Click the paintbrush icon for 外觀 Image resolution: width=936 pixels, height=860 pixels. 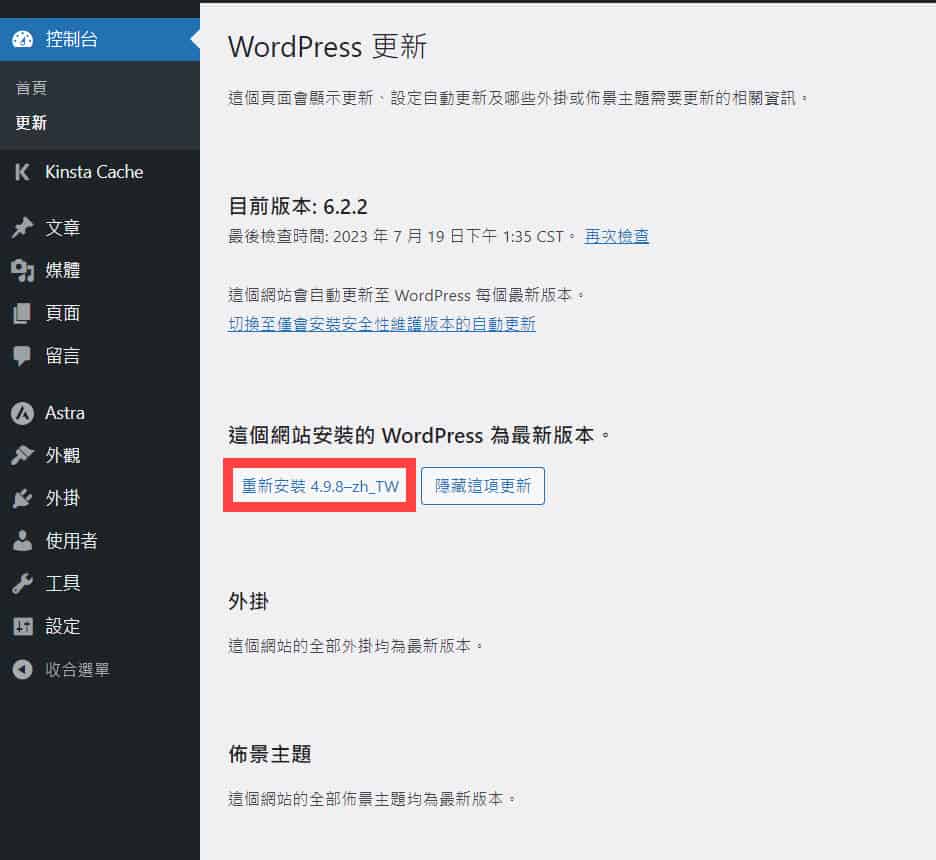(22, 455)
